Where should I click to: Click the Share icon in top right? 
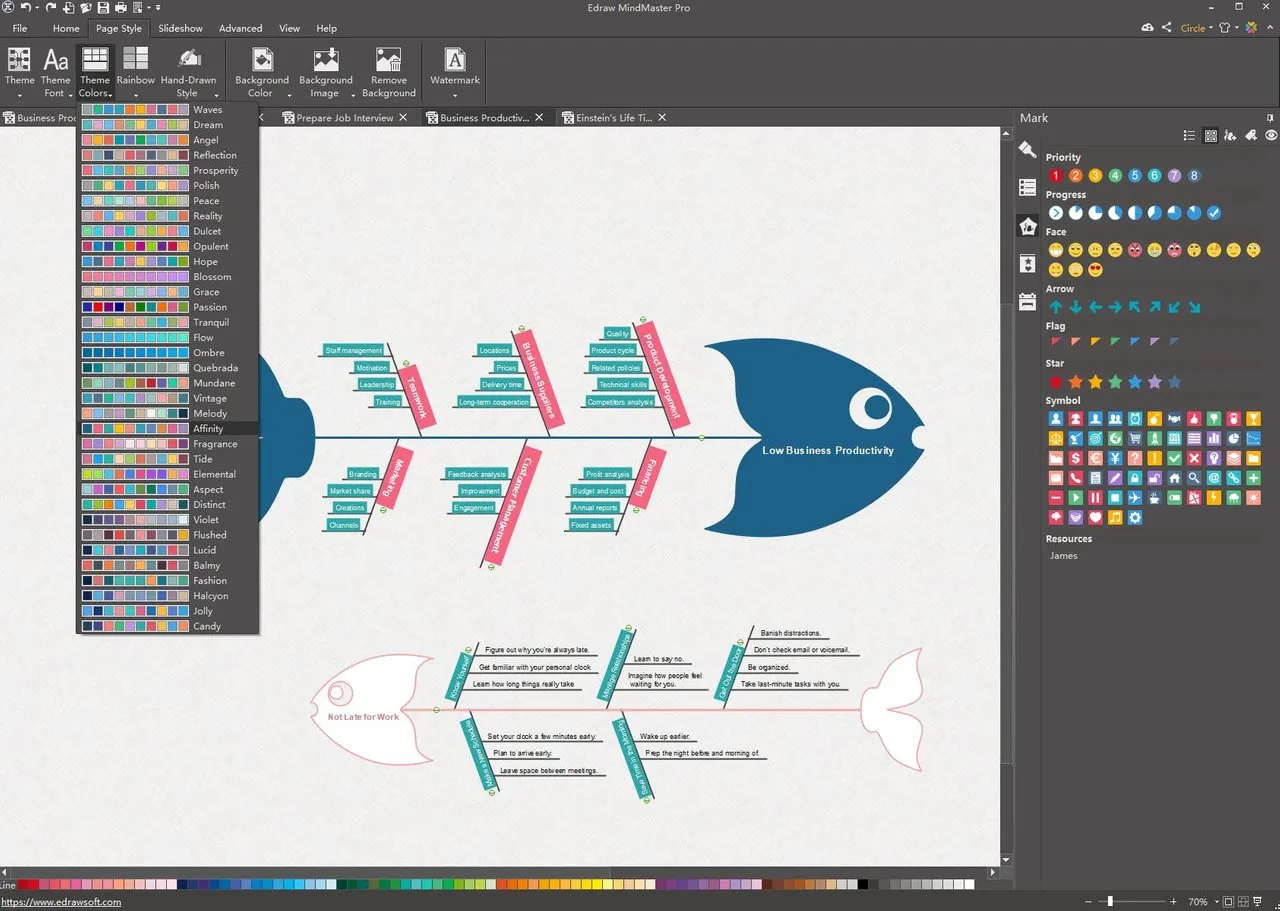coord(1167,28)
